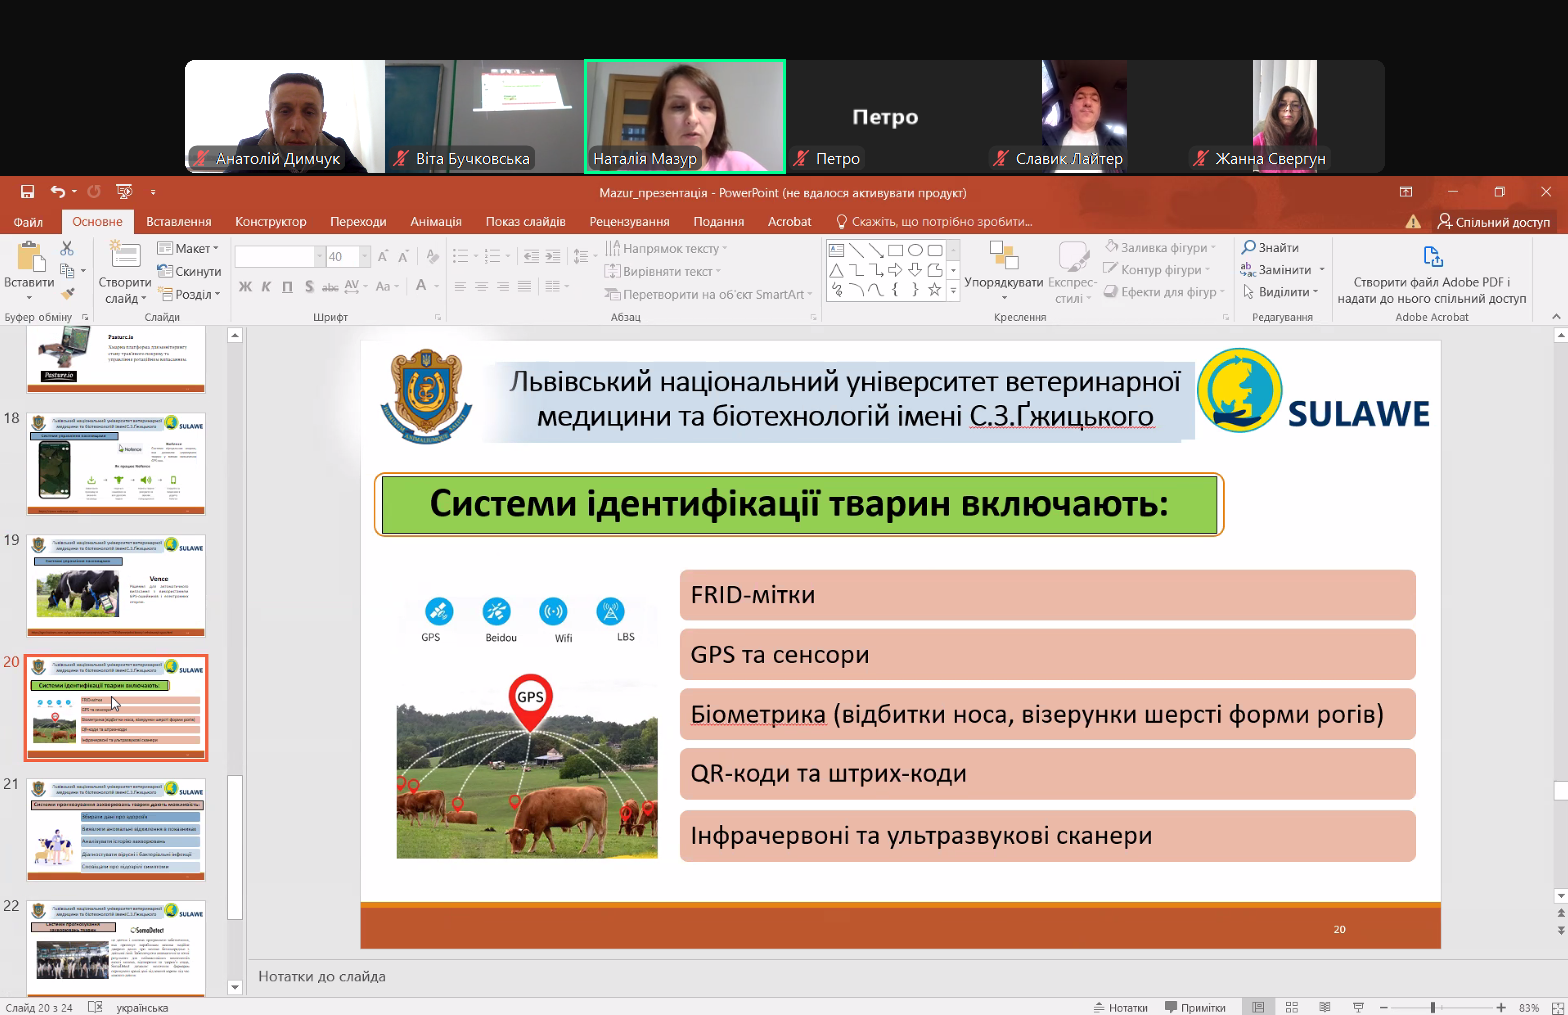Select the Cut scissors icon

(67, 248)
